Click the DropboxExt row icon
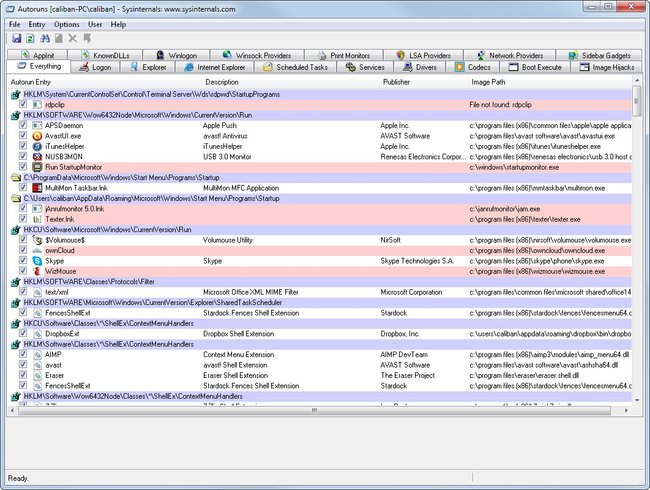 point(37,334)
